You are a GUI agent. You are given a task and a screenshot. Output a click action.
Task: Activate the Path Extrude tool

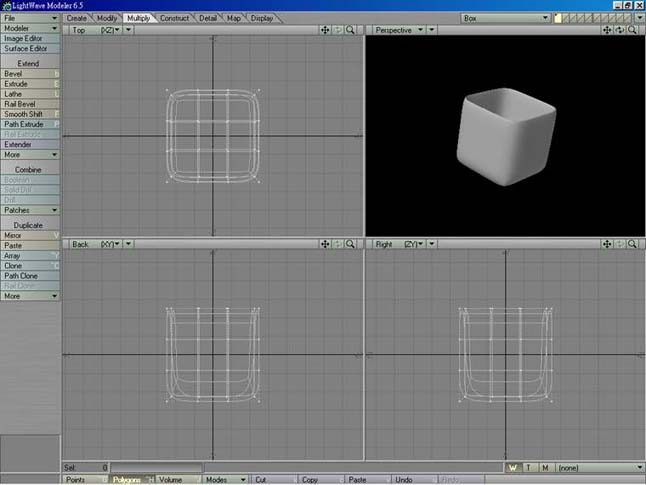30,124
